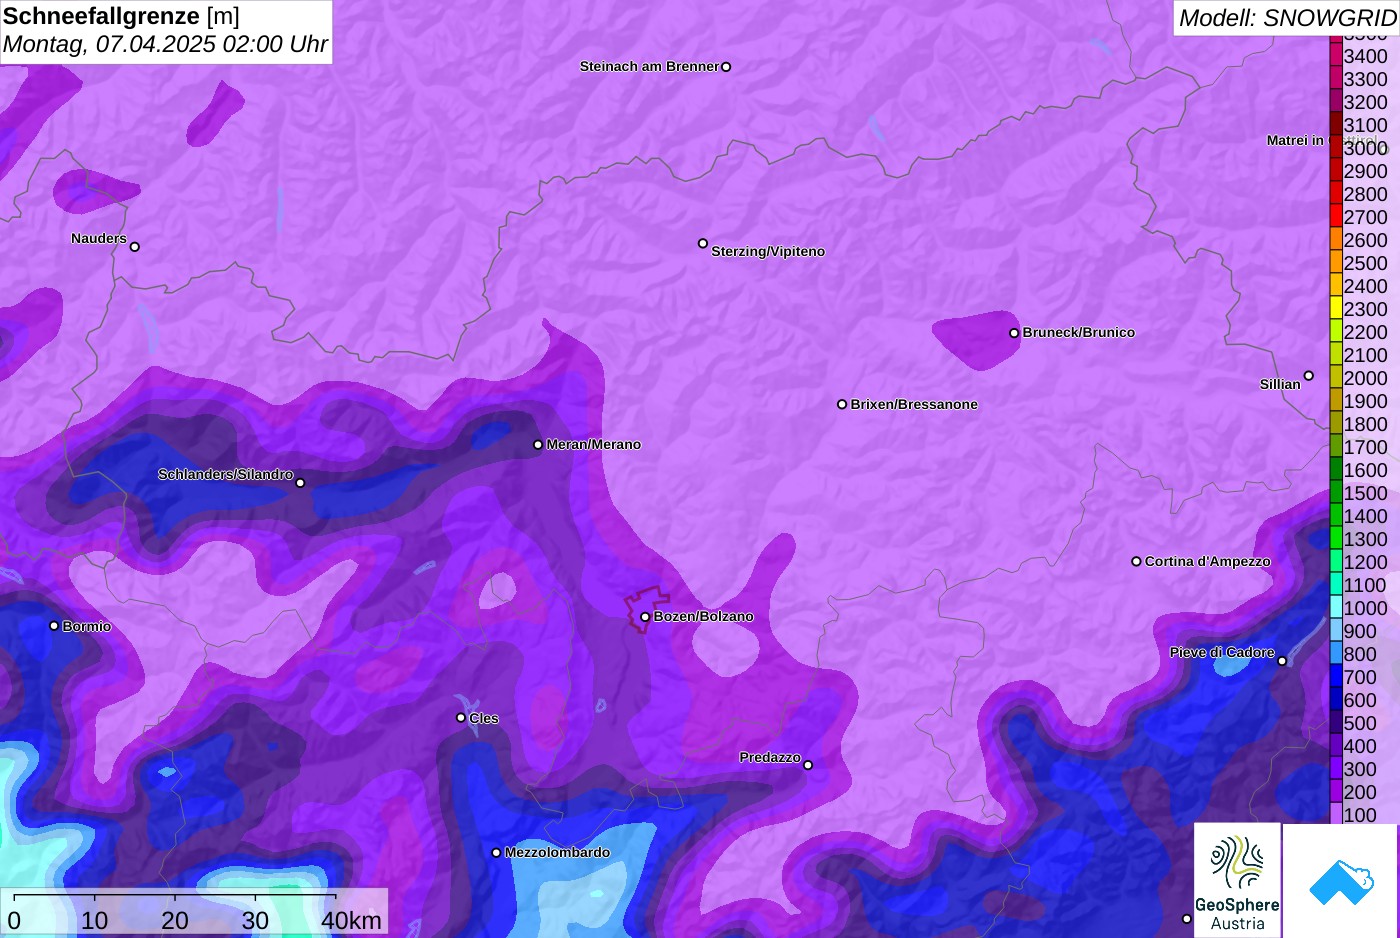Click the 100 m purple legend swatch
The image size is (1400, 938).
coord(1336,814)
